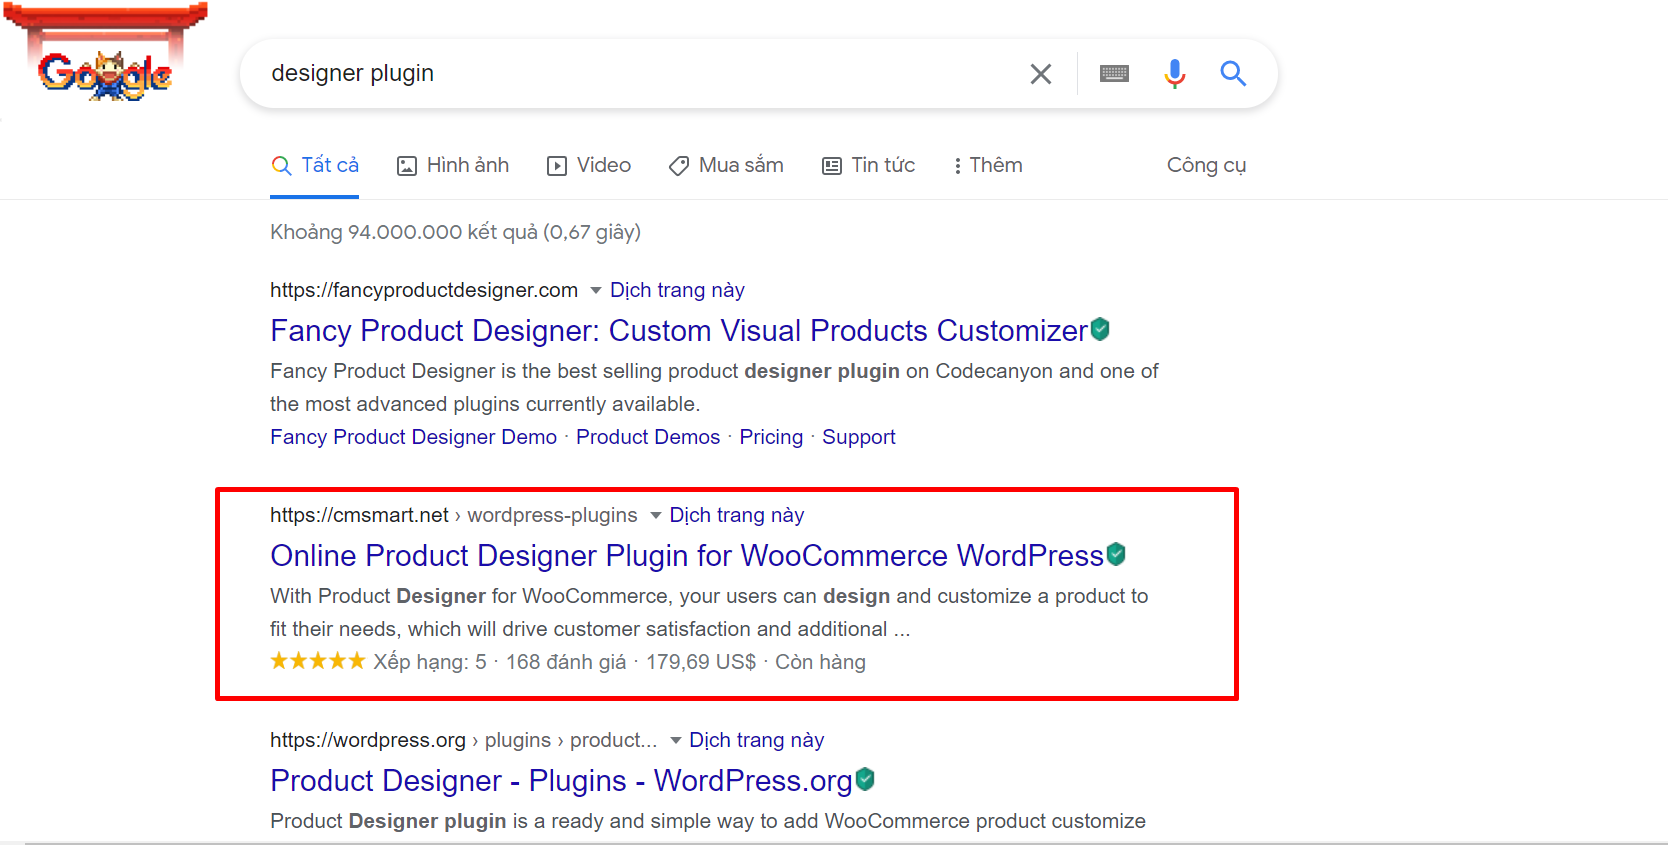The height and width of the screenshot is (845, 1668).
Task: Translate the fancyproductdesigner.com result via 'Dịch trang này'
Action: point(677,290)
